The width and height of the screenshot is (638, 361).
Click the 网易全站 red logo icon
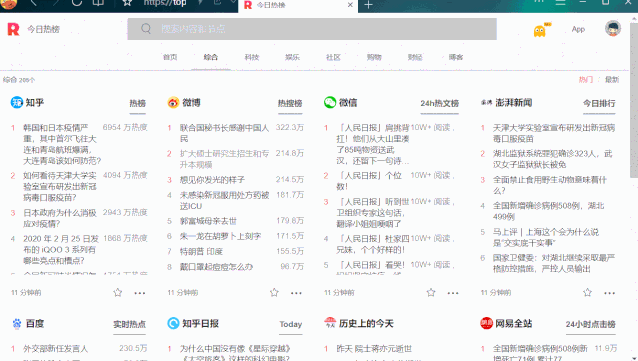pyautogui.click(x=486, y=324)
